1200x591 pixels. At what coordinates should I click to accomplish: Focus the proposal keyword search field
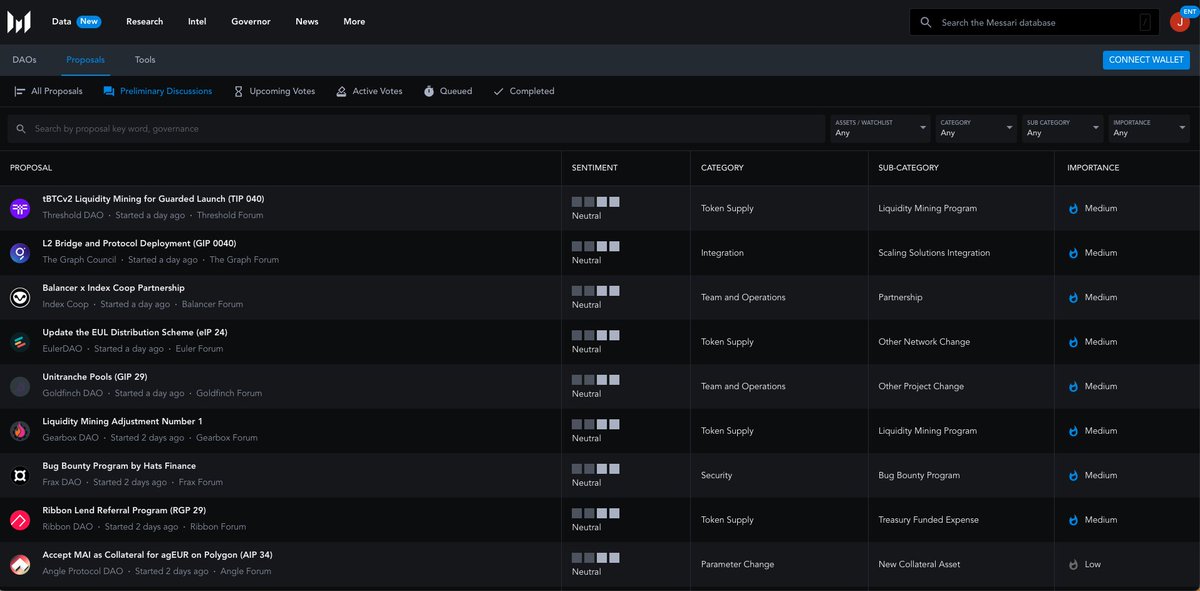416,129
